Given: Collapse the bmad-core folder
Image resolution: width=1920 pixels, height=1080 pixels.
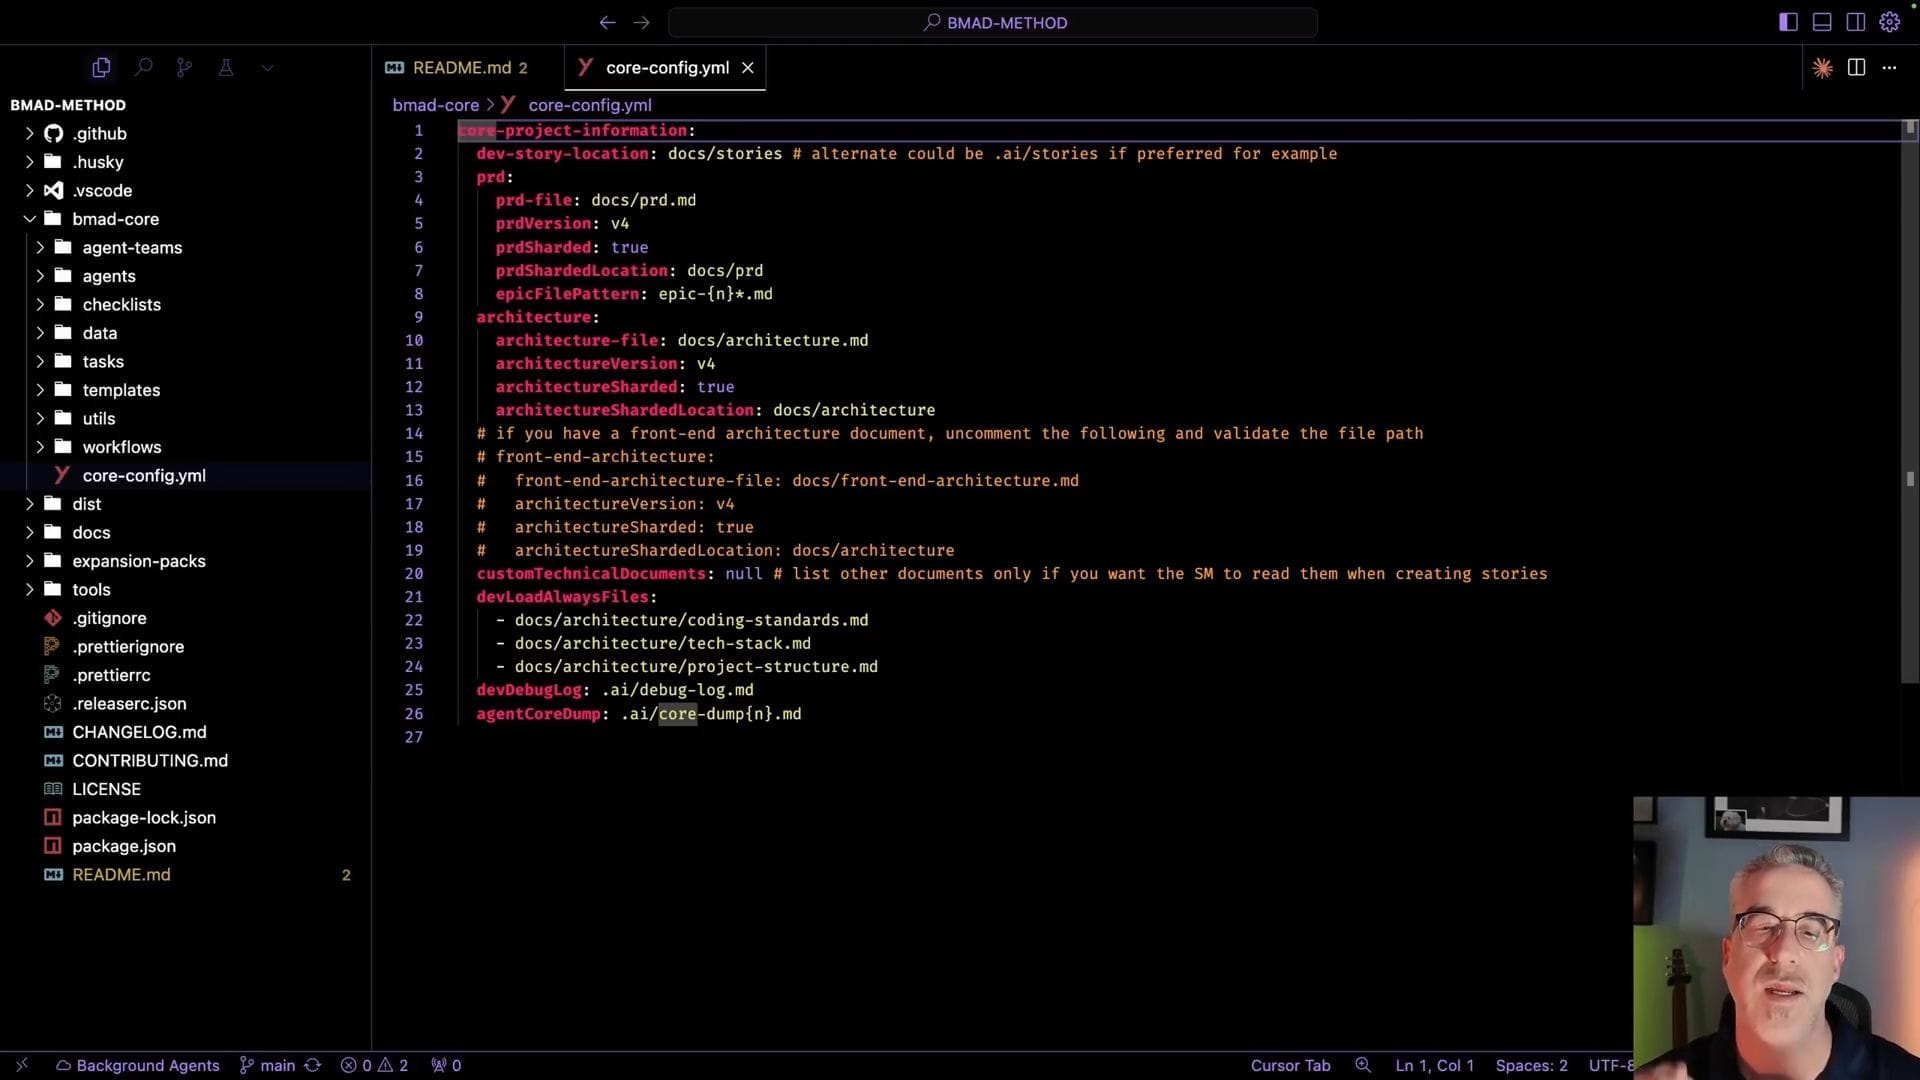Looking at the screenshot, I should coord(30,219).
